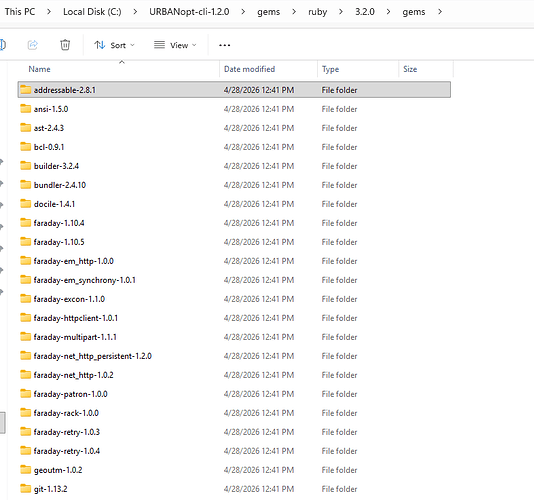The width and height of the screenshot is (534, 500).
Task: Open the View dropdown
Action: coord(175,45)
